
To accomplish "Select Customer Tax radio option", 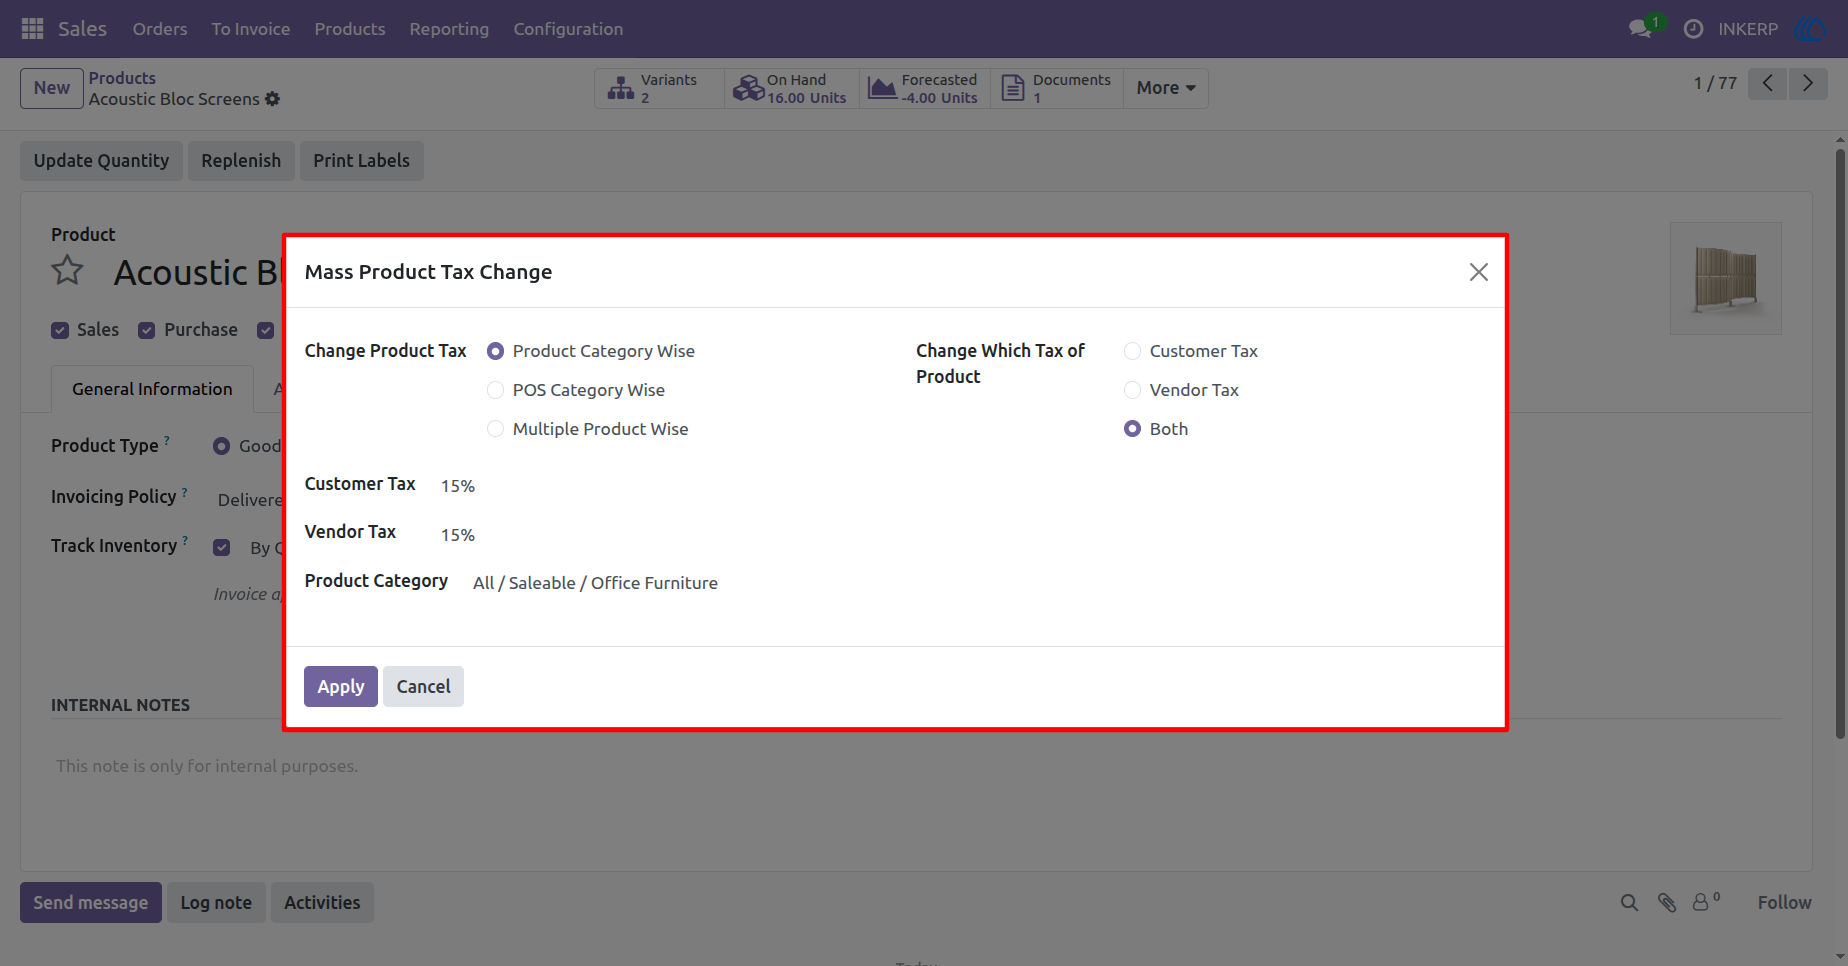I will point(1132,351).
